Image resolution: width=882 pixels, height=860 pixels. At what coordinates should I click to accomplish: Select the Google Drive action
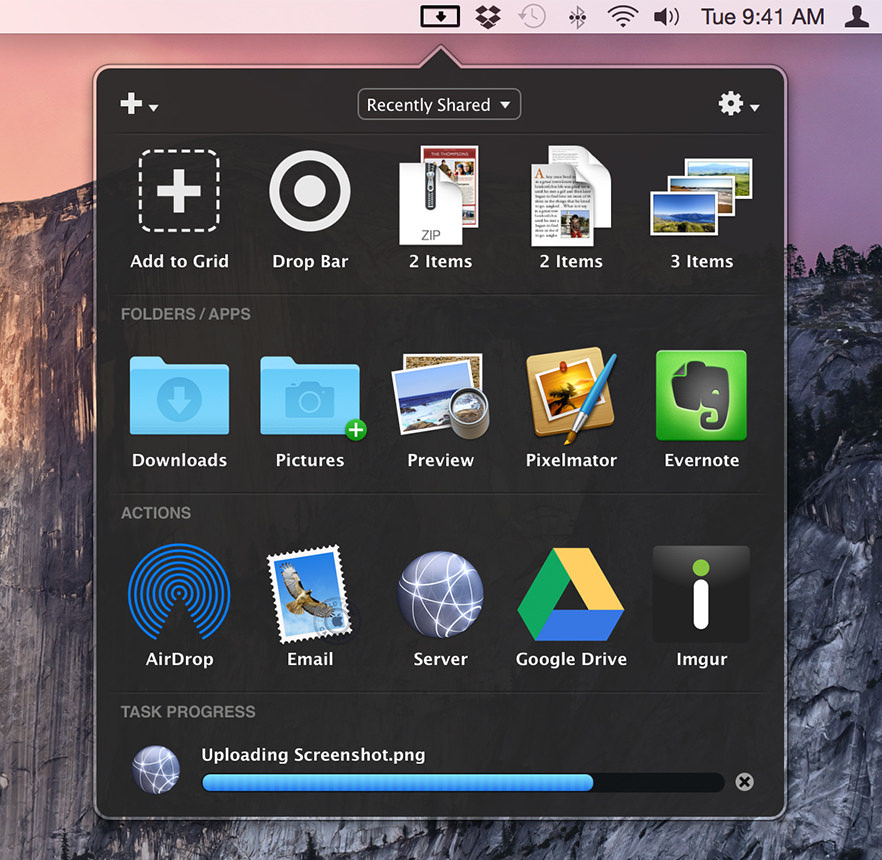pos(570,594)
